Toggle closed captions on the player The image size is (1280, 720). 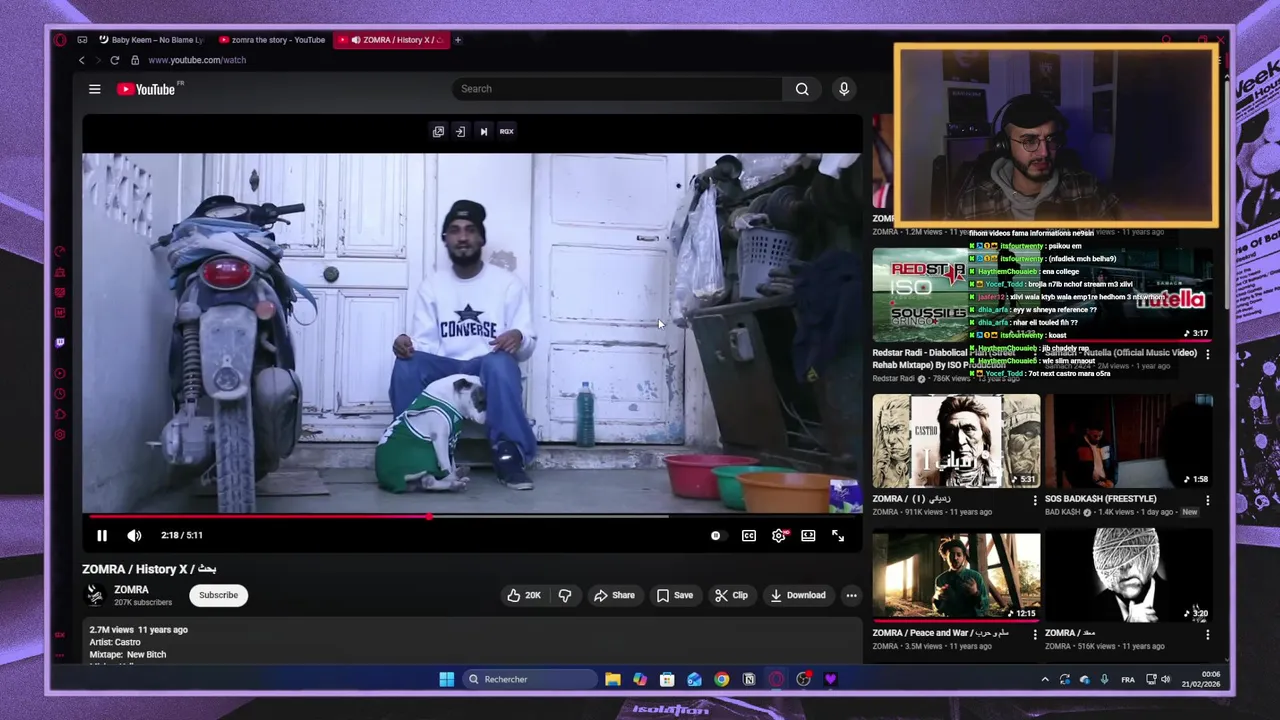pos(749,536)
